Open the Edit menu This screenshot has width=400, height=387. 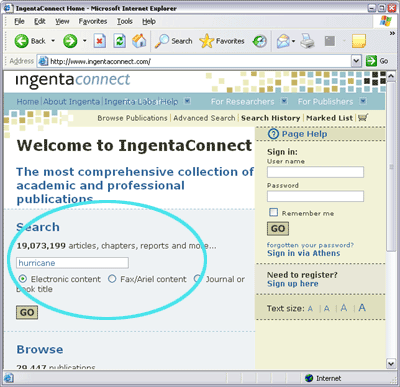[x=40, y=21]
